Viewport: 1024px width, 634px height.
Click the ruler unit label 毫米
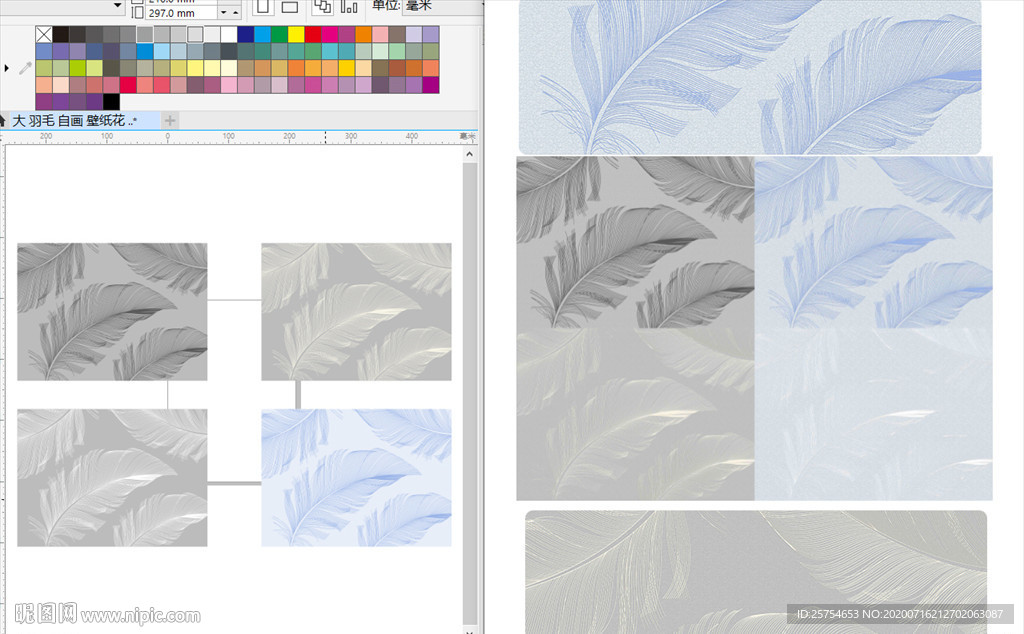point(468,136)
